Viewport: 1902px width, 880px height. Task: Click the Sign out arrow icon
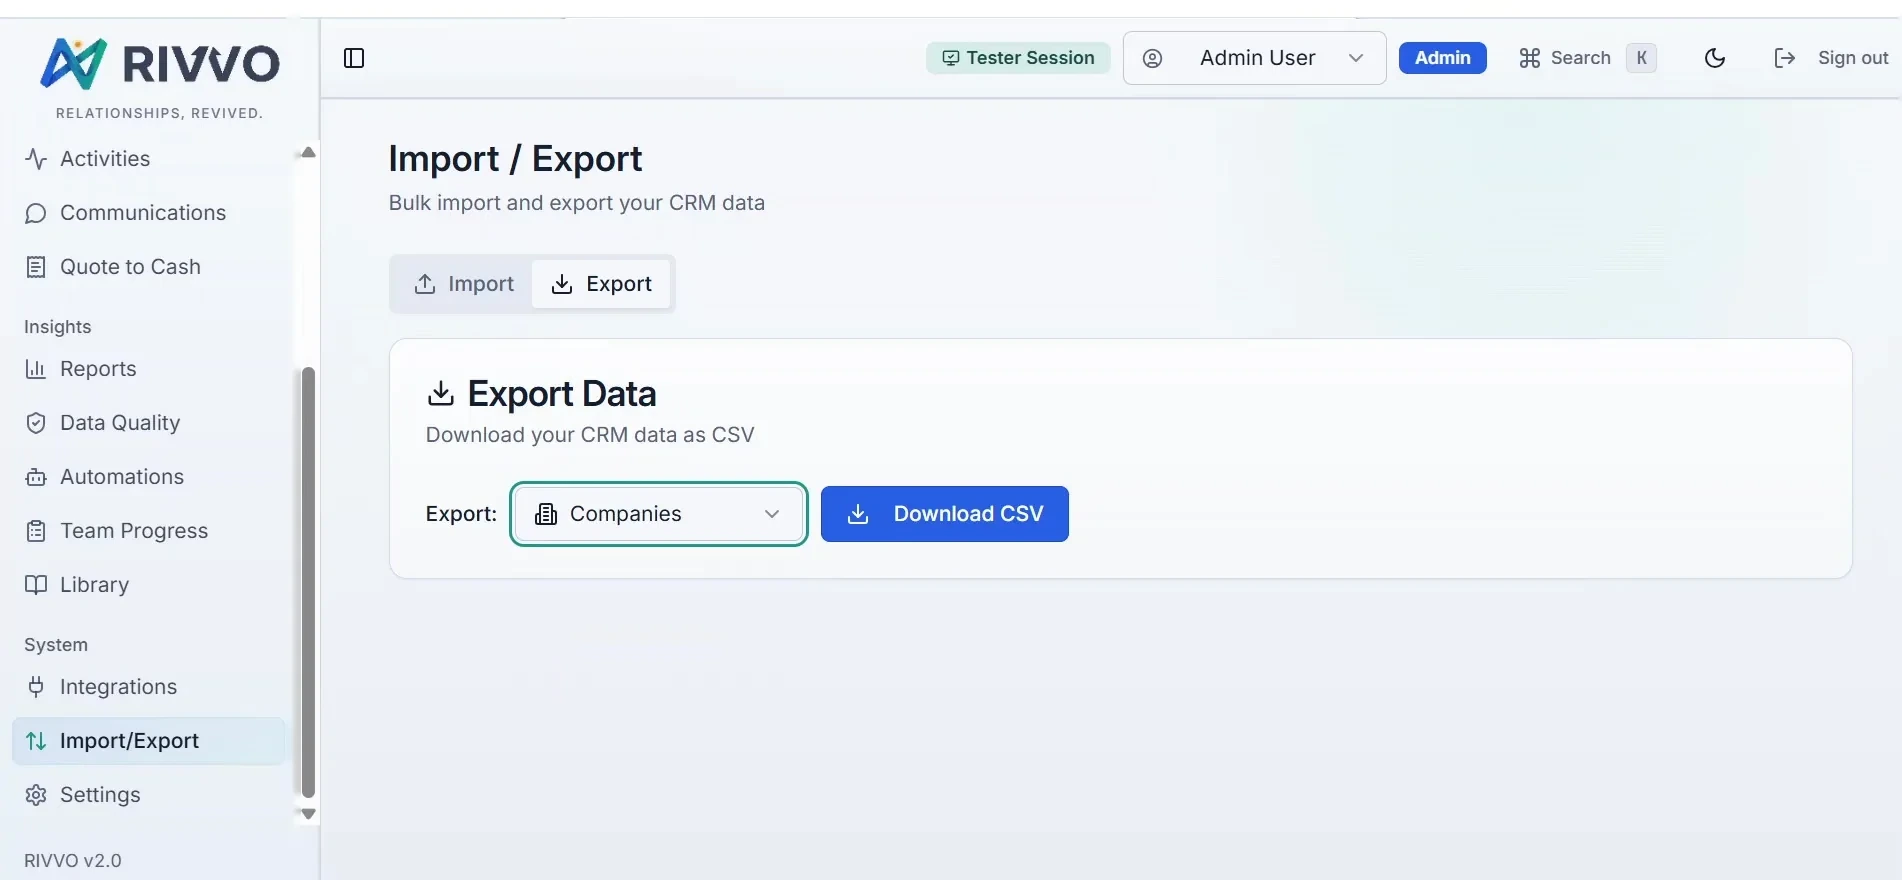(x=1785, y=58)
